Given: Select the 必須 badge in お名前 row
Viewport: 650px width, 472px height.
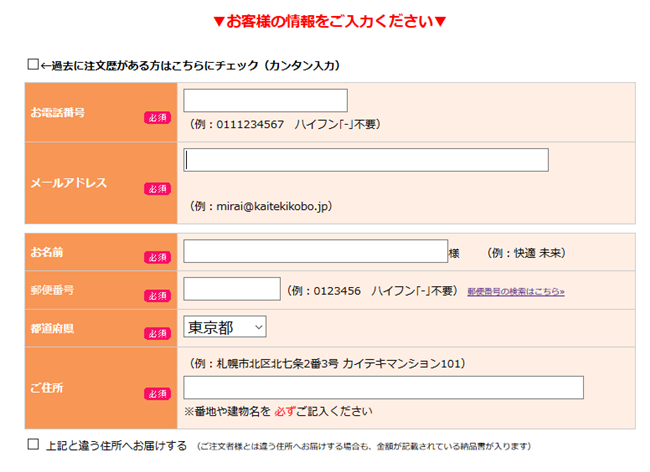Looking at the screenshot, I should (x=157, y=257).
